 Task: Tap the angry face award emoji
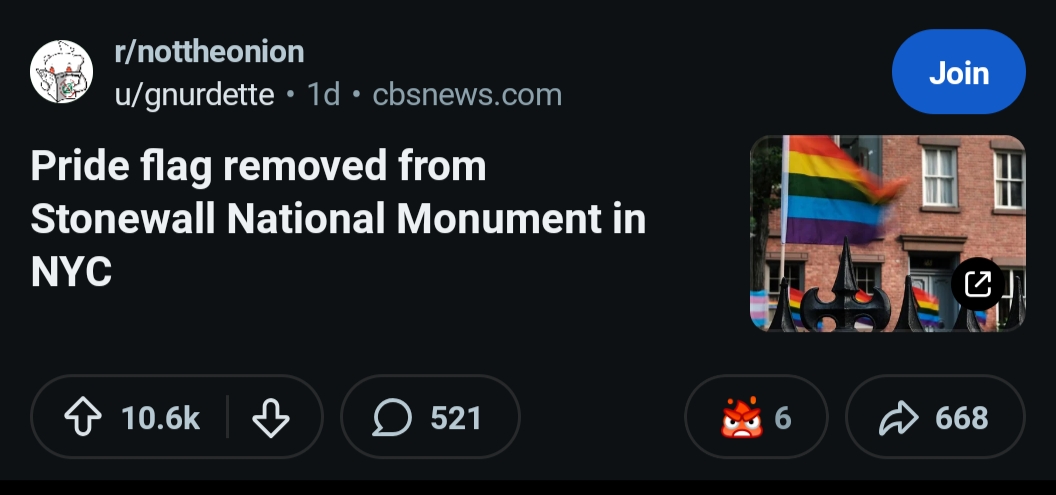tap(741, 418)
